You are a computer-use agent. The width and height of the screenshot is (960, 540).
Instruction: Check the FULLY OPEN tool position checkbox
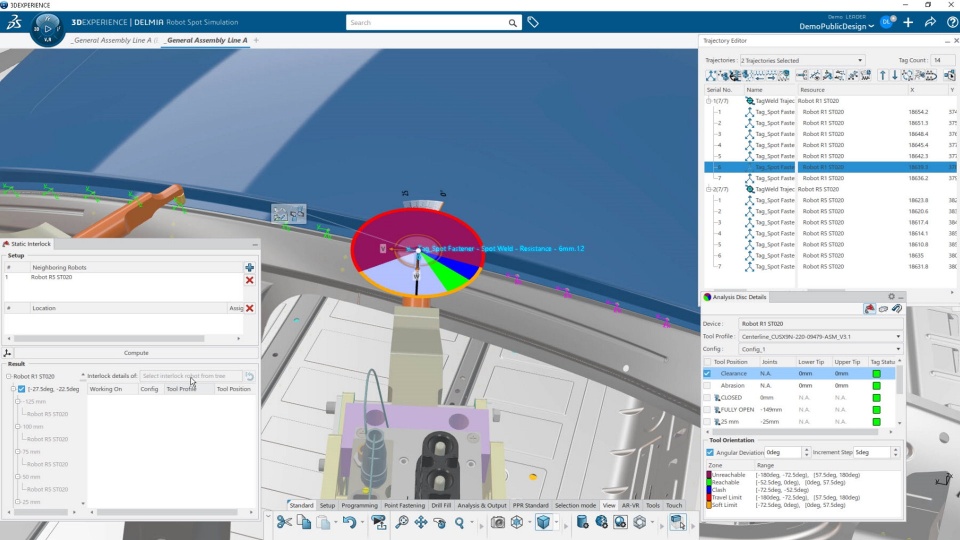click(707, 410)
